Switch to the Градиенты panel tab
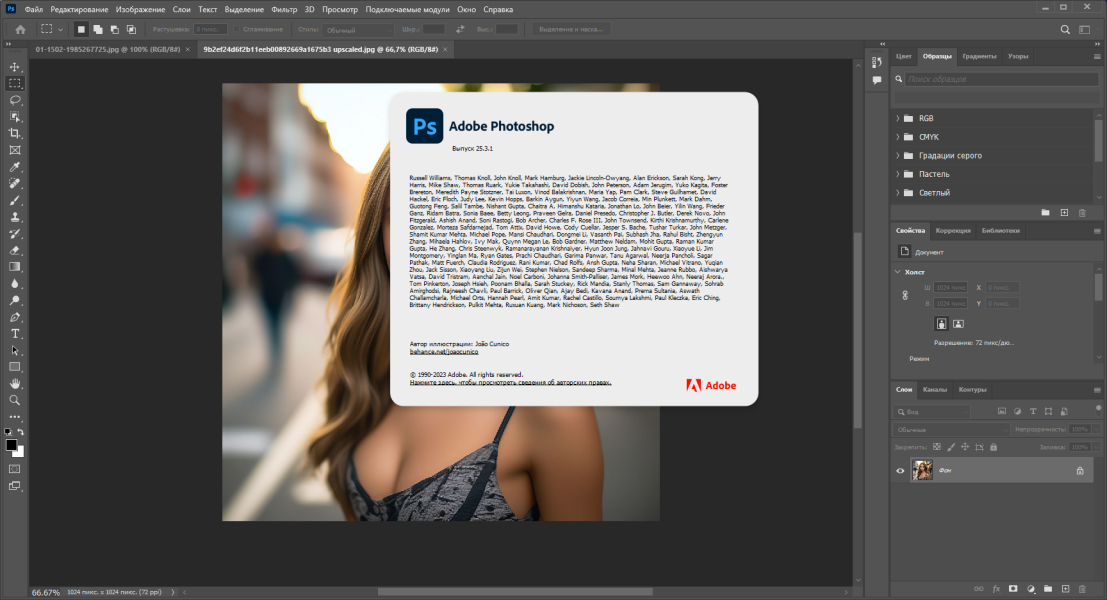The height and width of the screenshot is (600, 1107). click(x=979, y=56)
